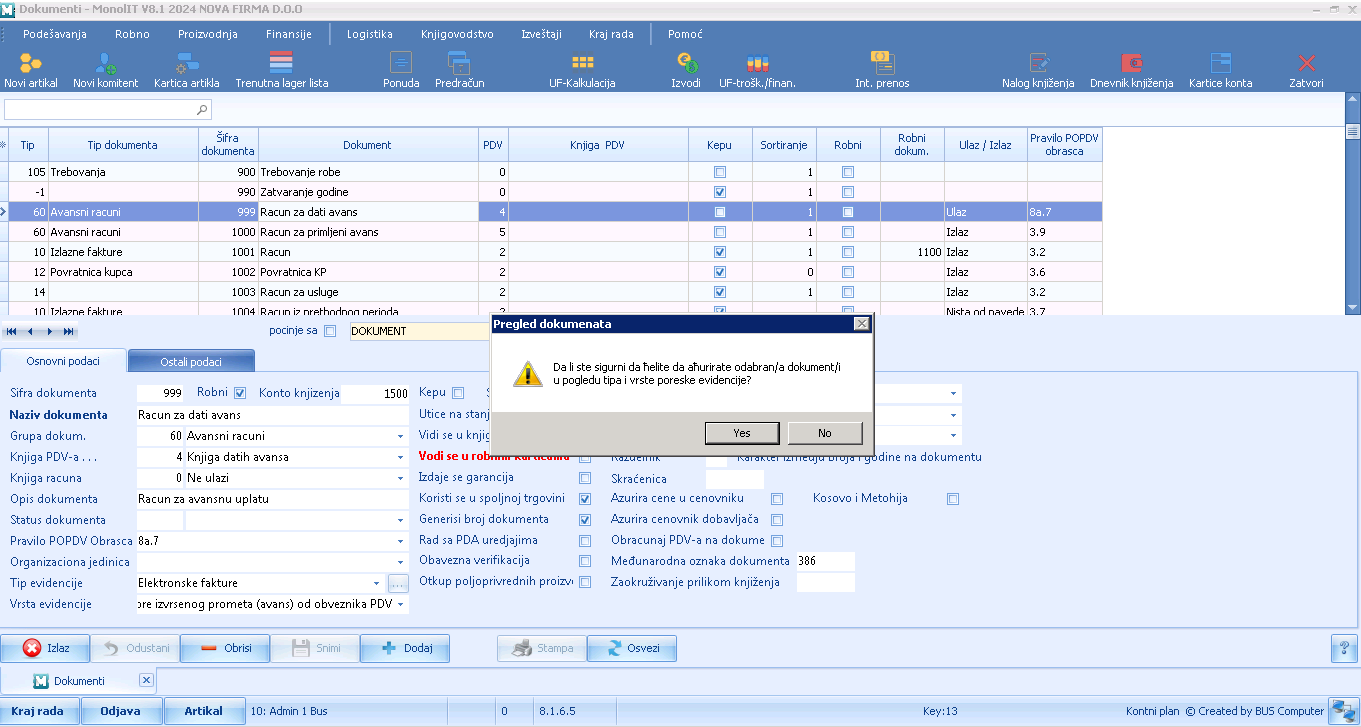
Task: Switch to the Ostali podaci tab
Action: point(192,361)
